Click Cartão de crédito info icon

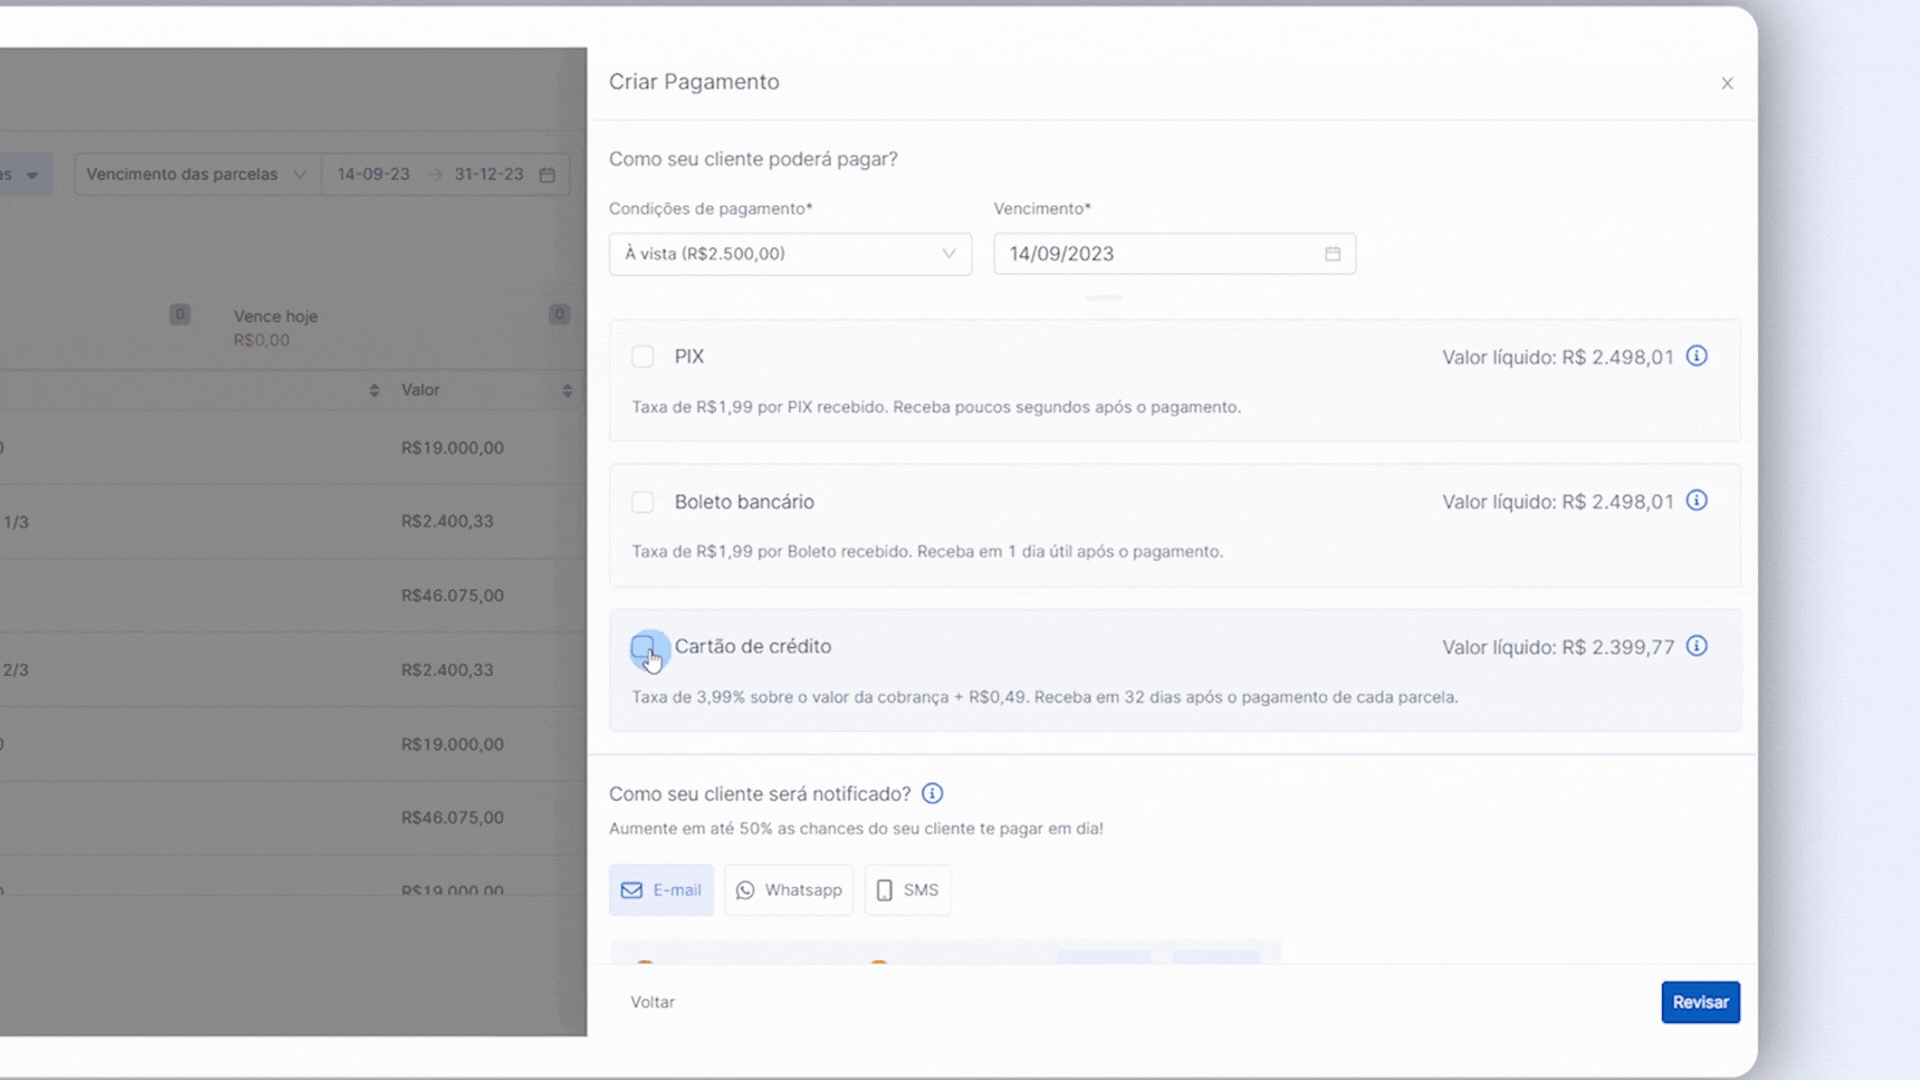coord(1696,646)
